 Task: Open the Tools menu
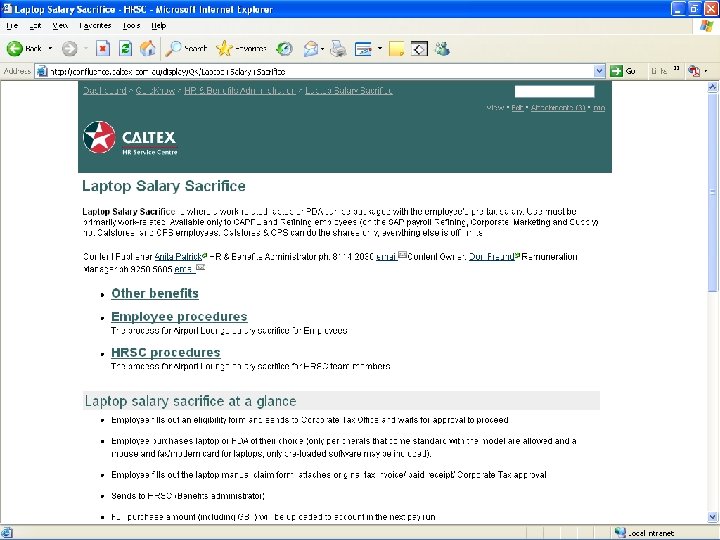pyautogui.click(x=131, y=26)
